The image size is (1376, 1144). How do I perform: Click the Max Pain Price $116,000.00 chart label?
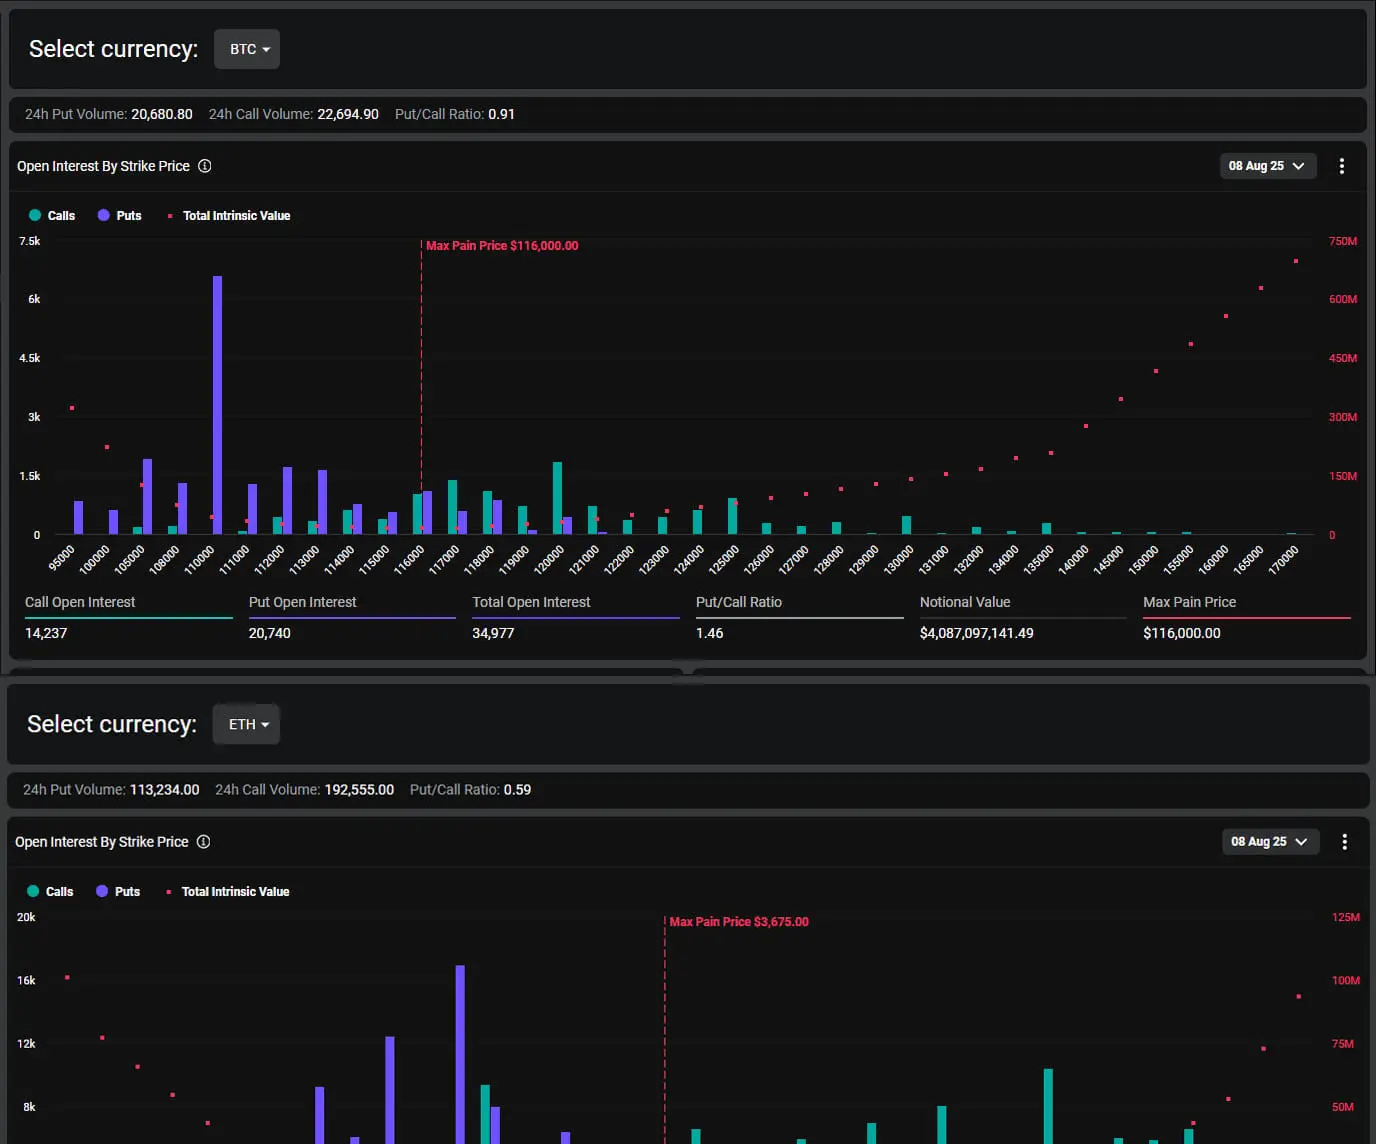[x=502, y=246]
